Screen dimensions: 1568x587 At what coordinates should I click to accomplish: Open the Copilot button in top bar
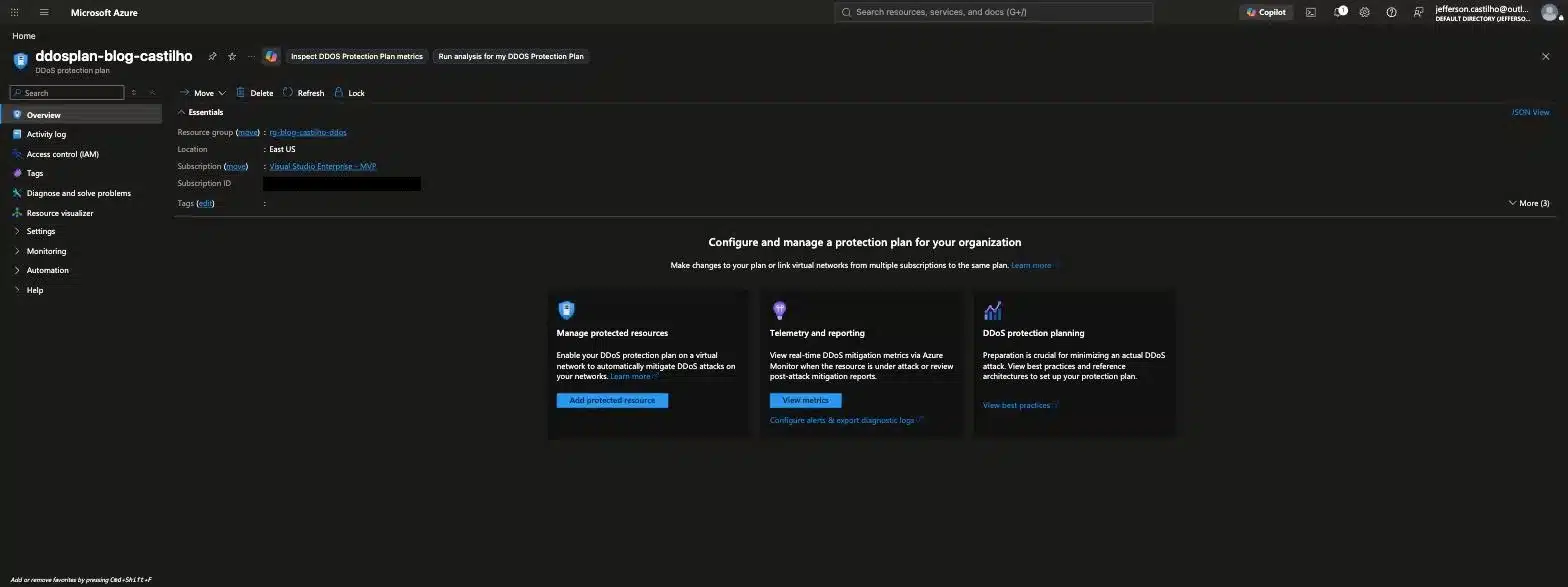click(1266, 12)
